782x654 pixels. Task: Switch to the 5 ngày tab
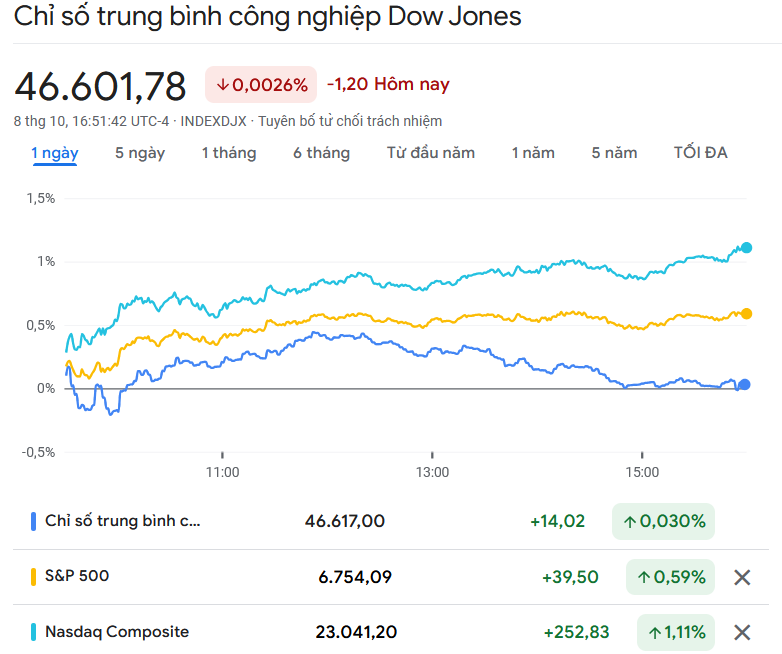click(140, 153)
